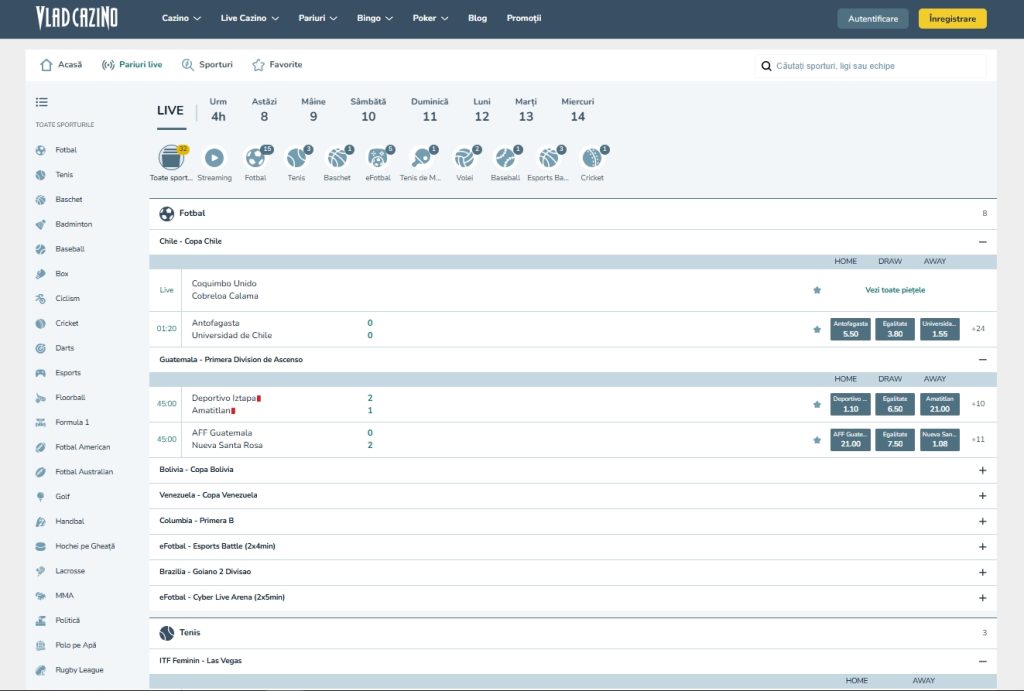Screen dimensions: 1024x691
Task: Expand the Brazilia - Goiano 2 Divisao league
Action: [x=982, y=572]
